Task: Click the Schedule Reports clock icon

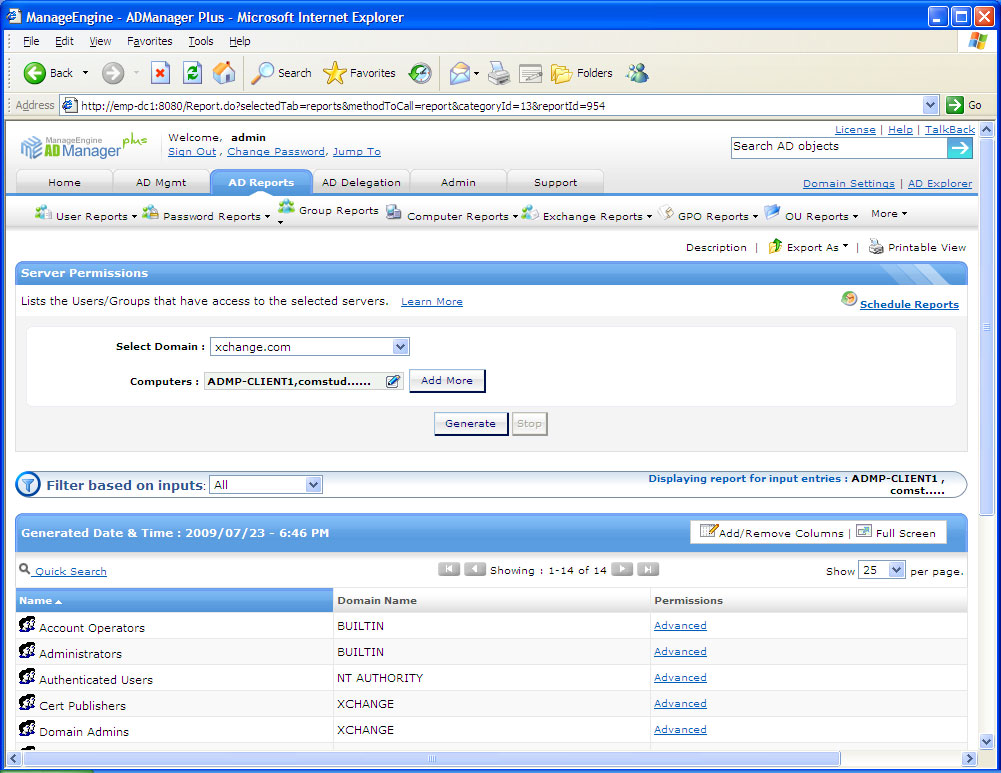Action: point(848,299)
